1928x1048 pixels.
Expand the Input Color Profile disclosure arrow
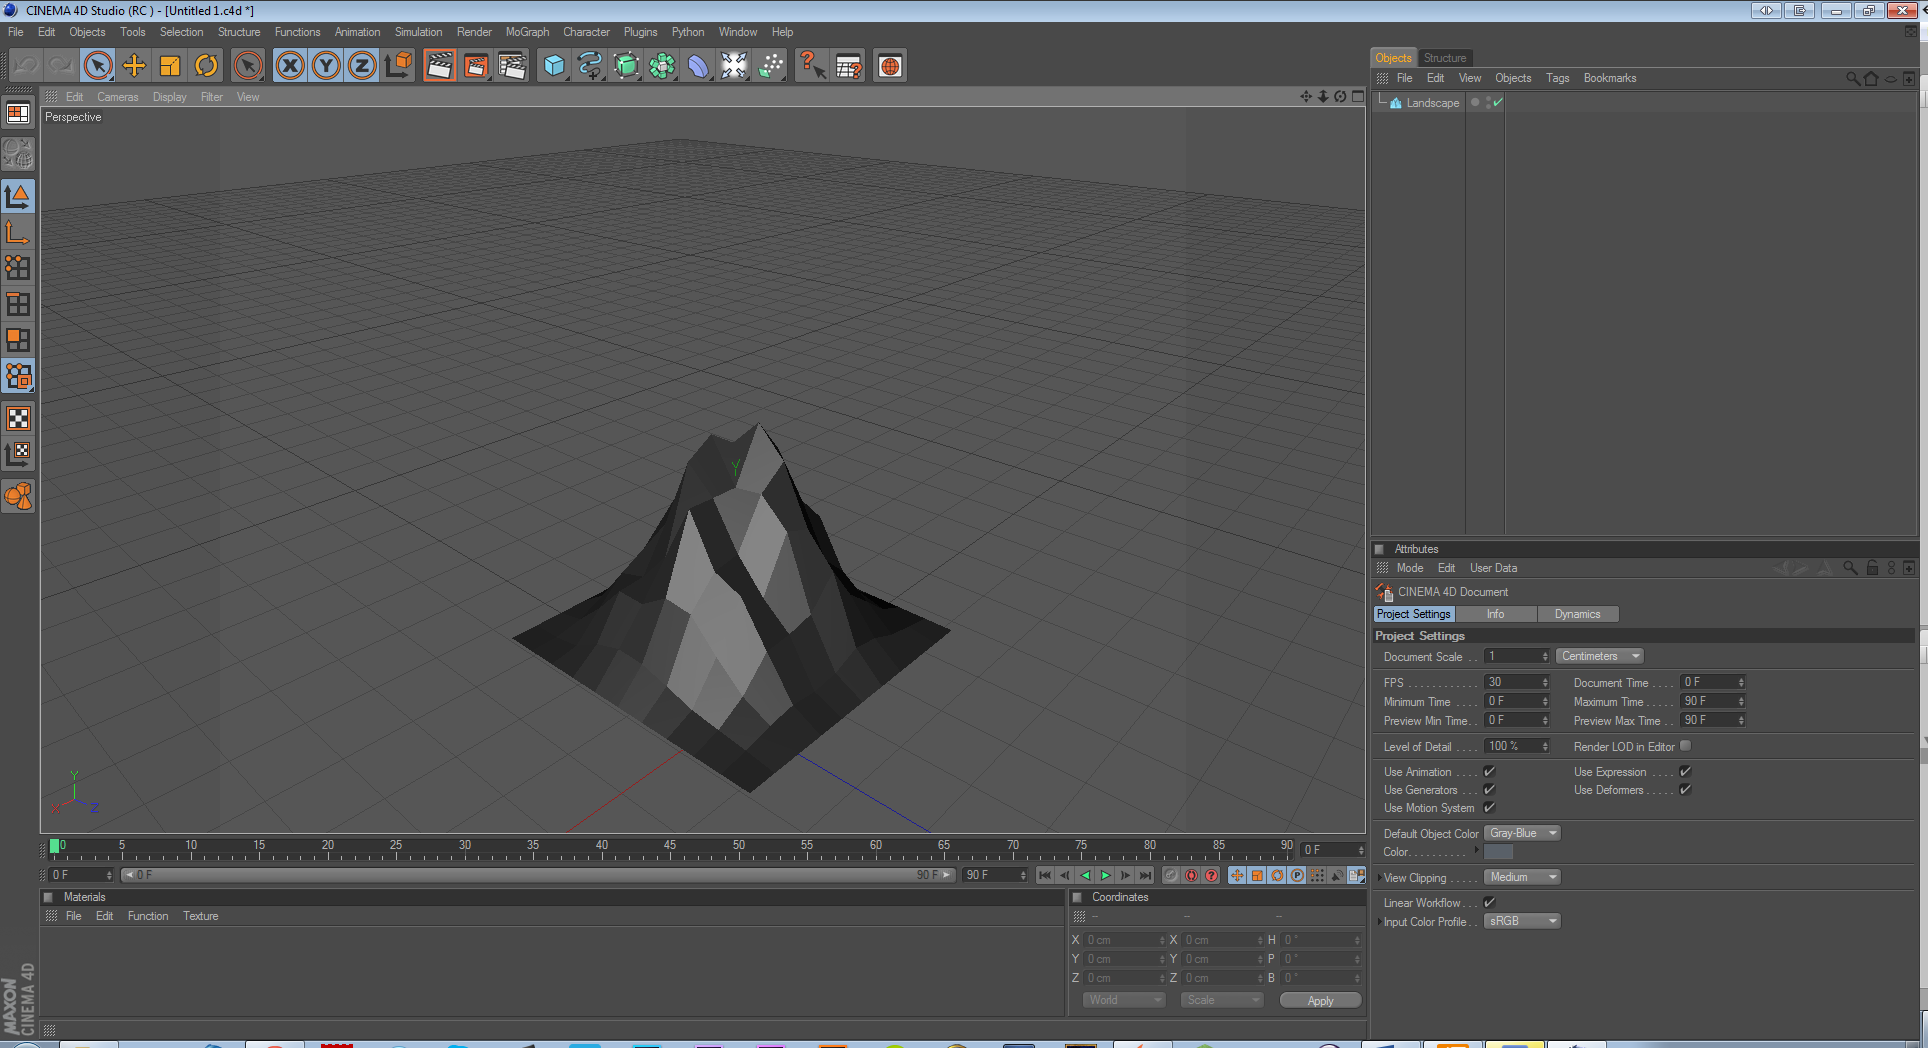pos(1379,922)
